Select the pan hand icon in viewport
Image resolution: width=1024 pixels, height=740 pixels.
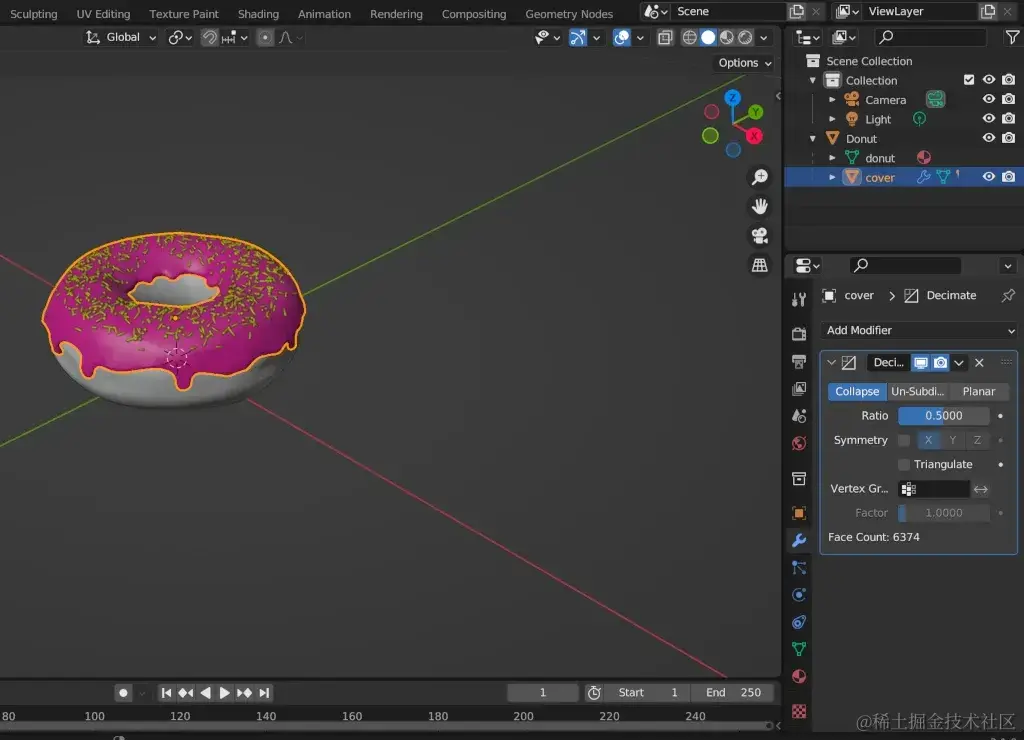point(760,207)
